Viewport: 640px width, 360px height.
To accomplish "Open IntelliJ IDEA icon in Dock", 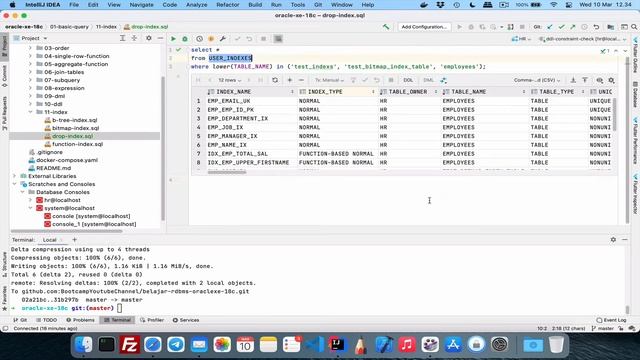I will (338, 345).
